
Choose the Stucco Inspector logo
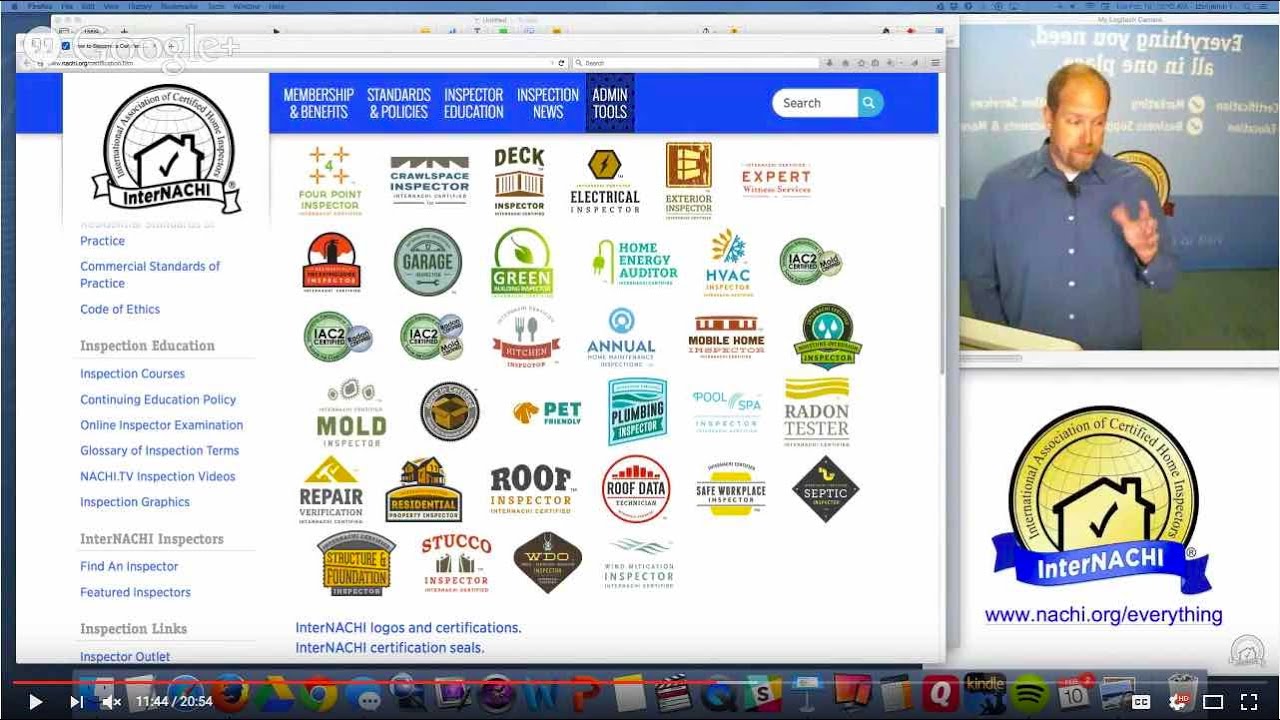pos(456,563)
